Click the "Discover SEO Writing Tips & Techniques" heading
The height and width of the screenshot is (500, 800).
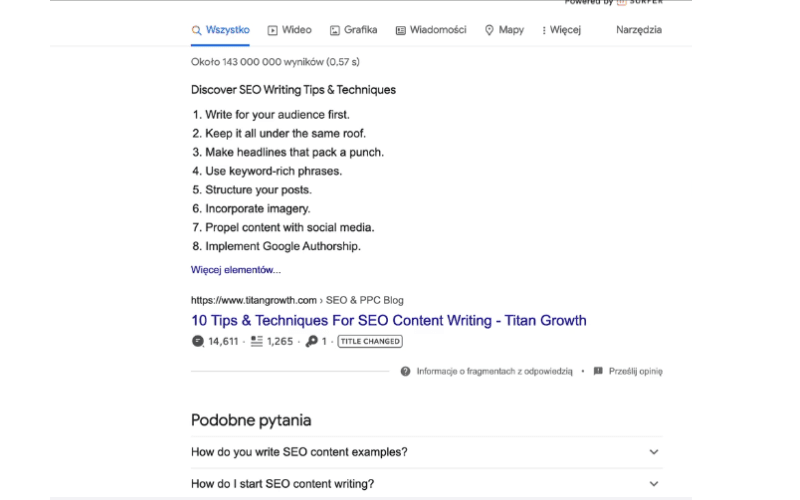click(293, 90)
